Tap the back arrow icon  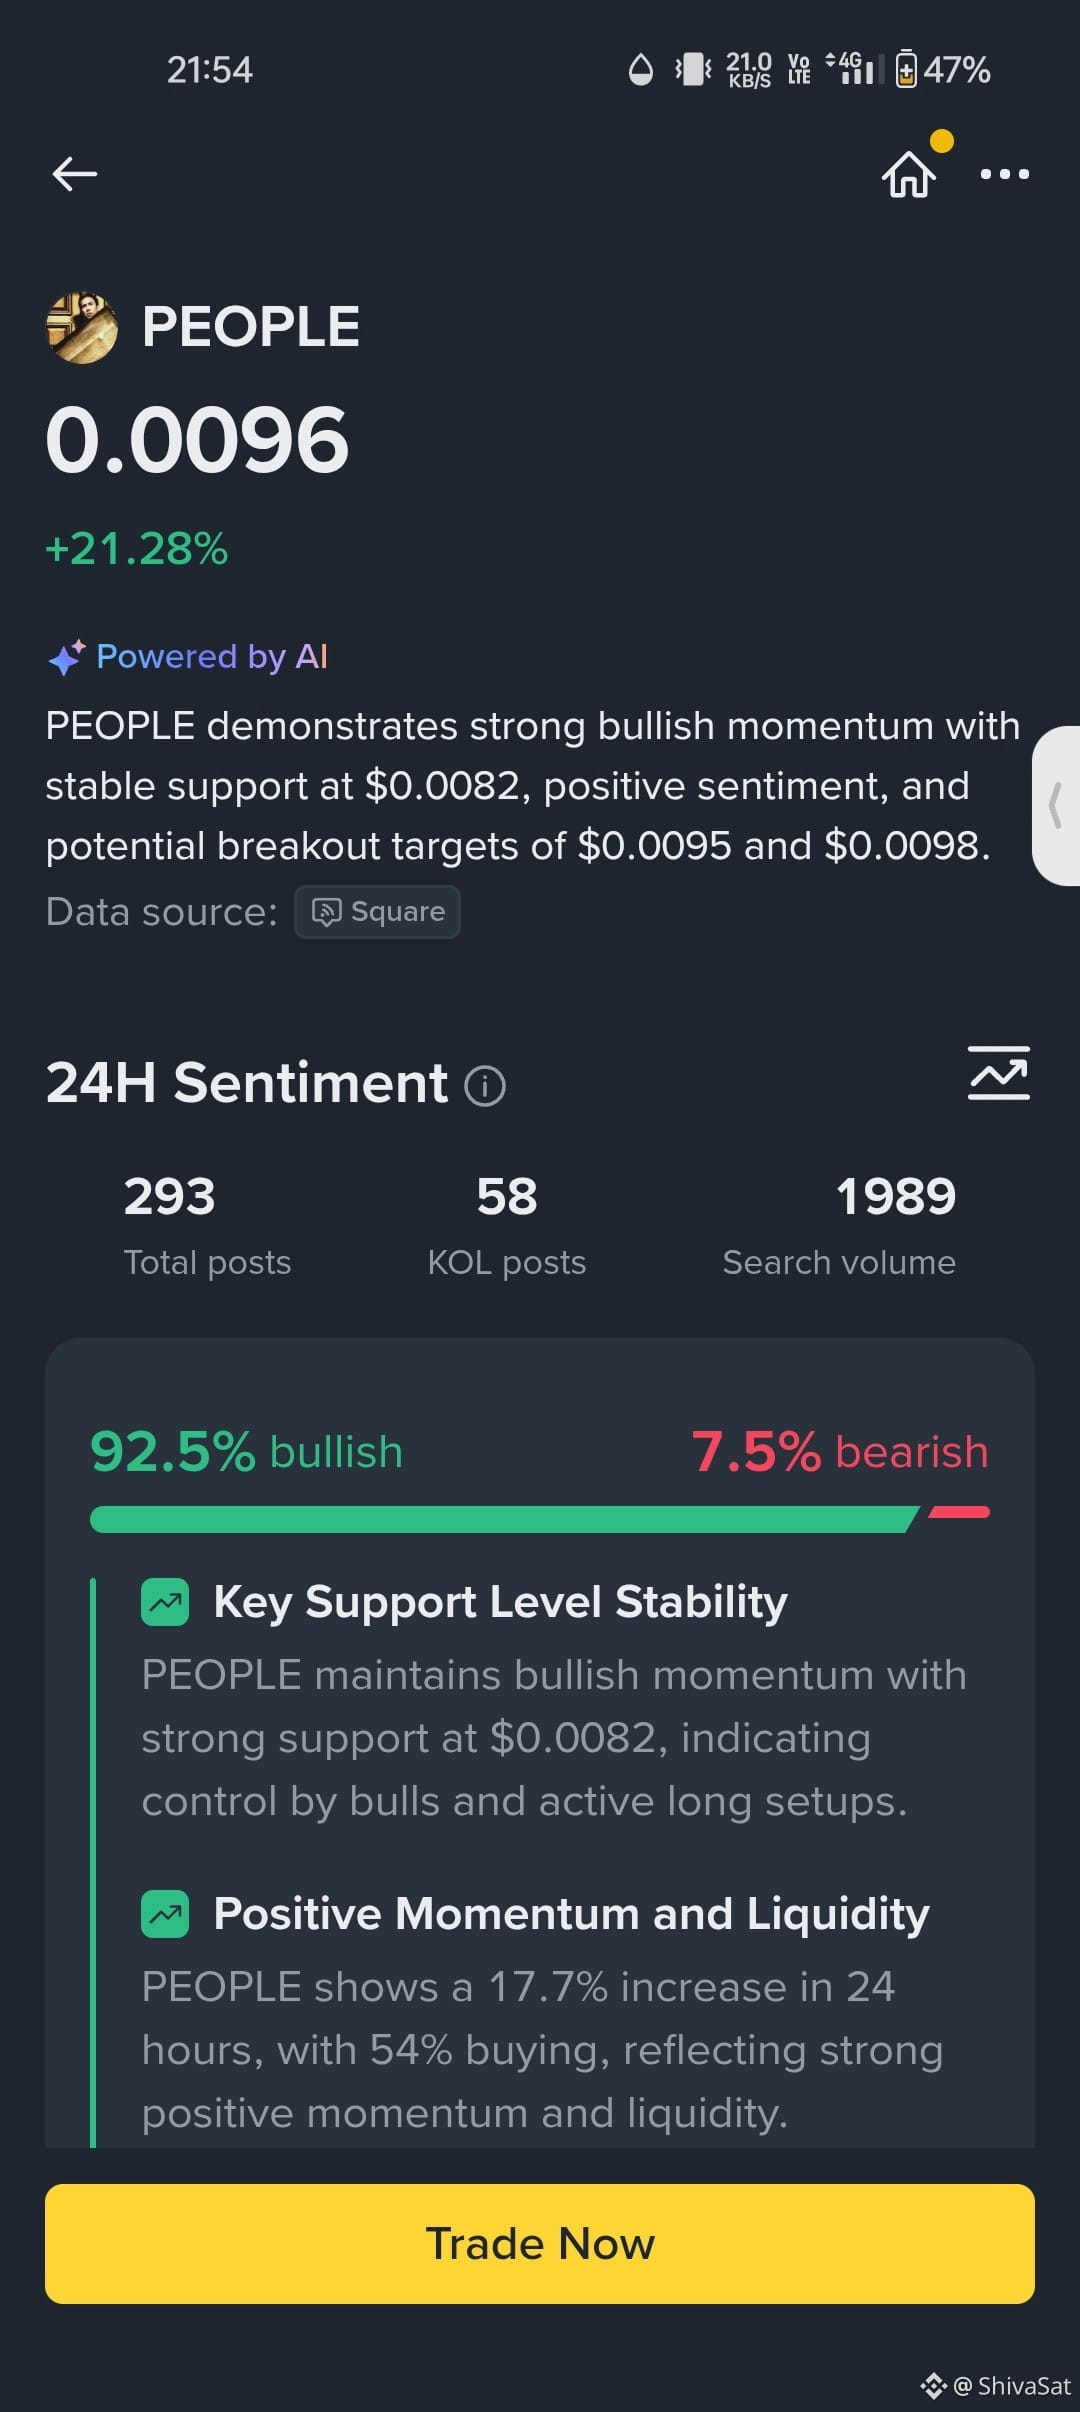point(75,174)
